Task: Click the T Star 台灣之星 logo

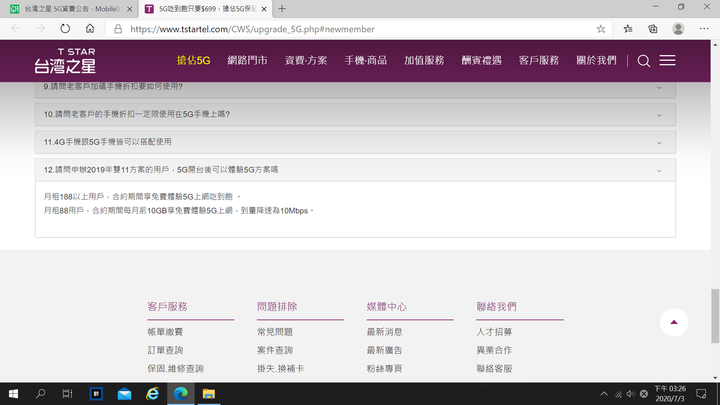Action: click(x=65, y=61)
